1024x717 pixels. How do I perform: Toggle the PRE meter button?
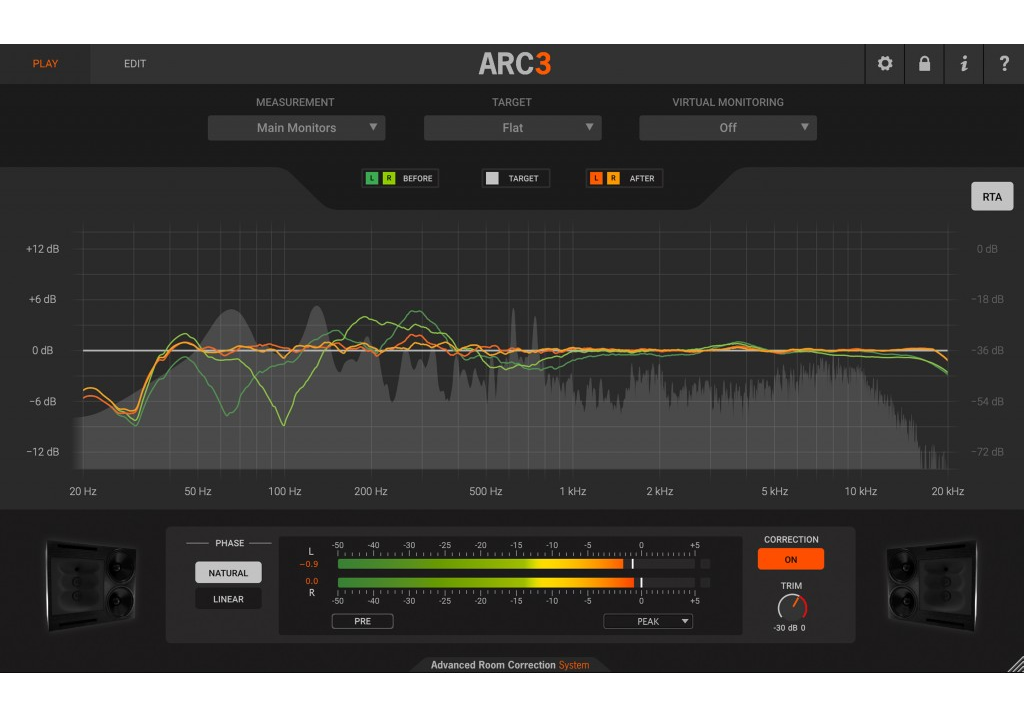tap(362, 621)
